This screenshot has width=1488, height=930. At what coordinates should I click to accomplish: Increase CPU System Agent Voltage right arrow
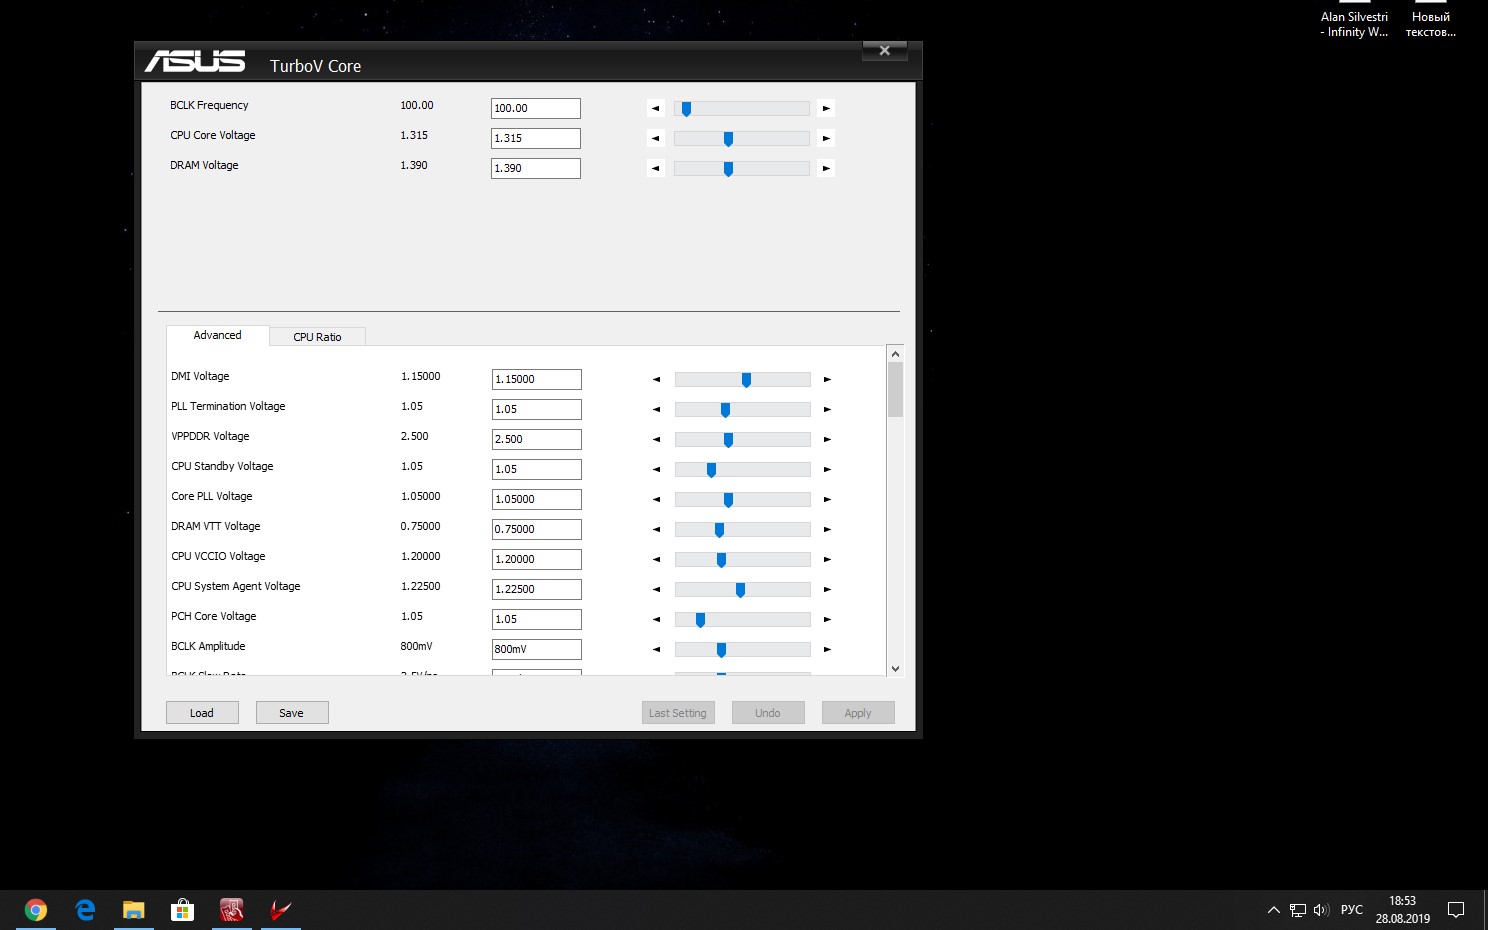coord(827,589)
